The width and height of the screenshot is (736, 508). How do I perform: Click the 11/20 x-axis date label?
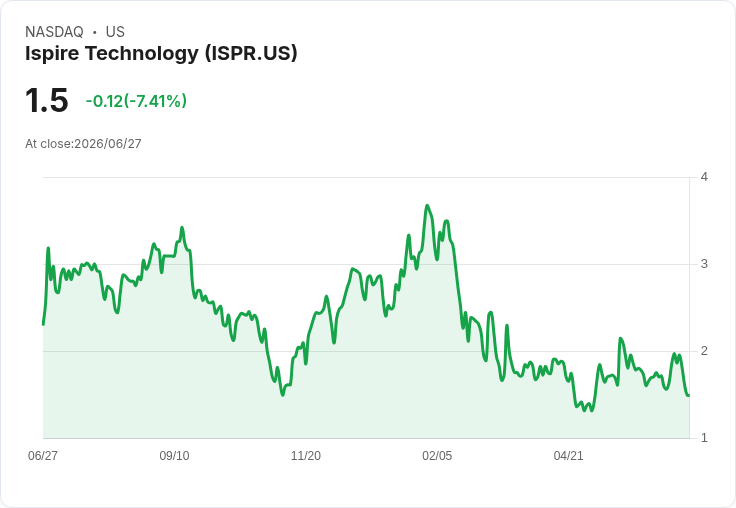point(306,455)
